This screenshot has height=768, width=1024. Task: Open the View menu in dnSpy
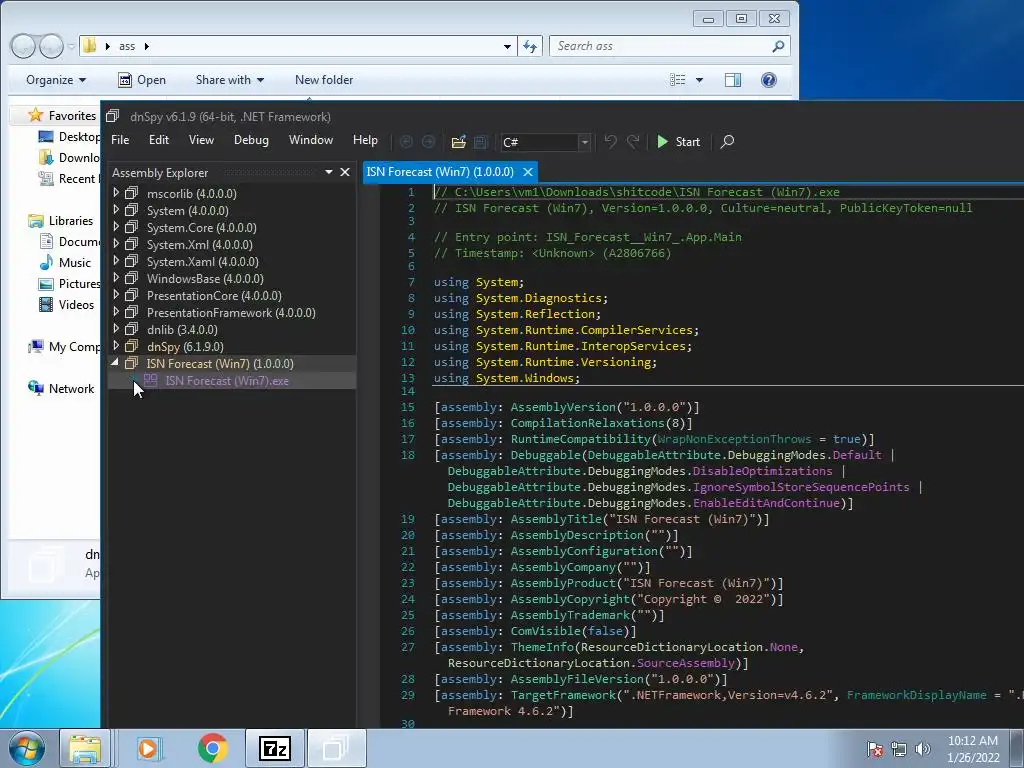click(201, 140)
